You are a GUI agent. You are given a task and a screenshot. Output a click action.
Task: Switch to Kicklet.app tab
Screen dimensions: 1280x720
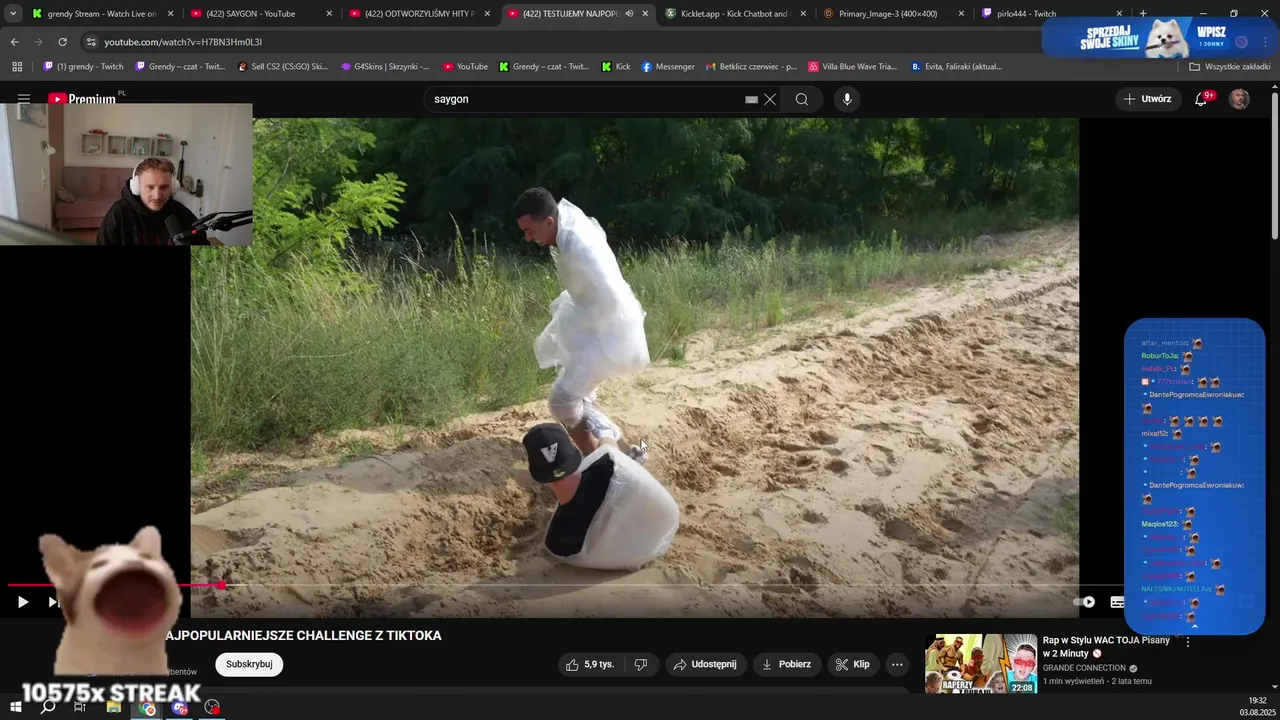(x=735, y=14)
